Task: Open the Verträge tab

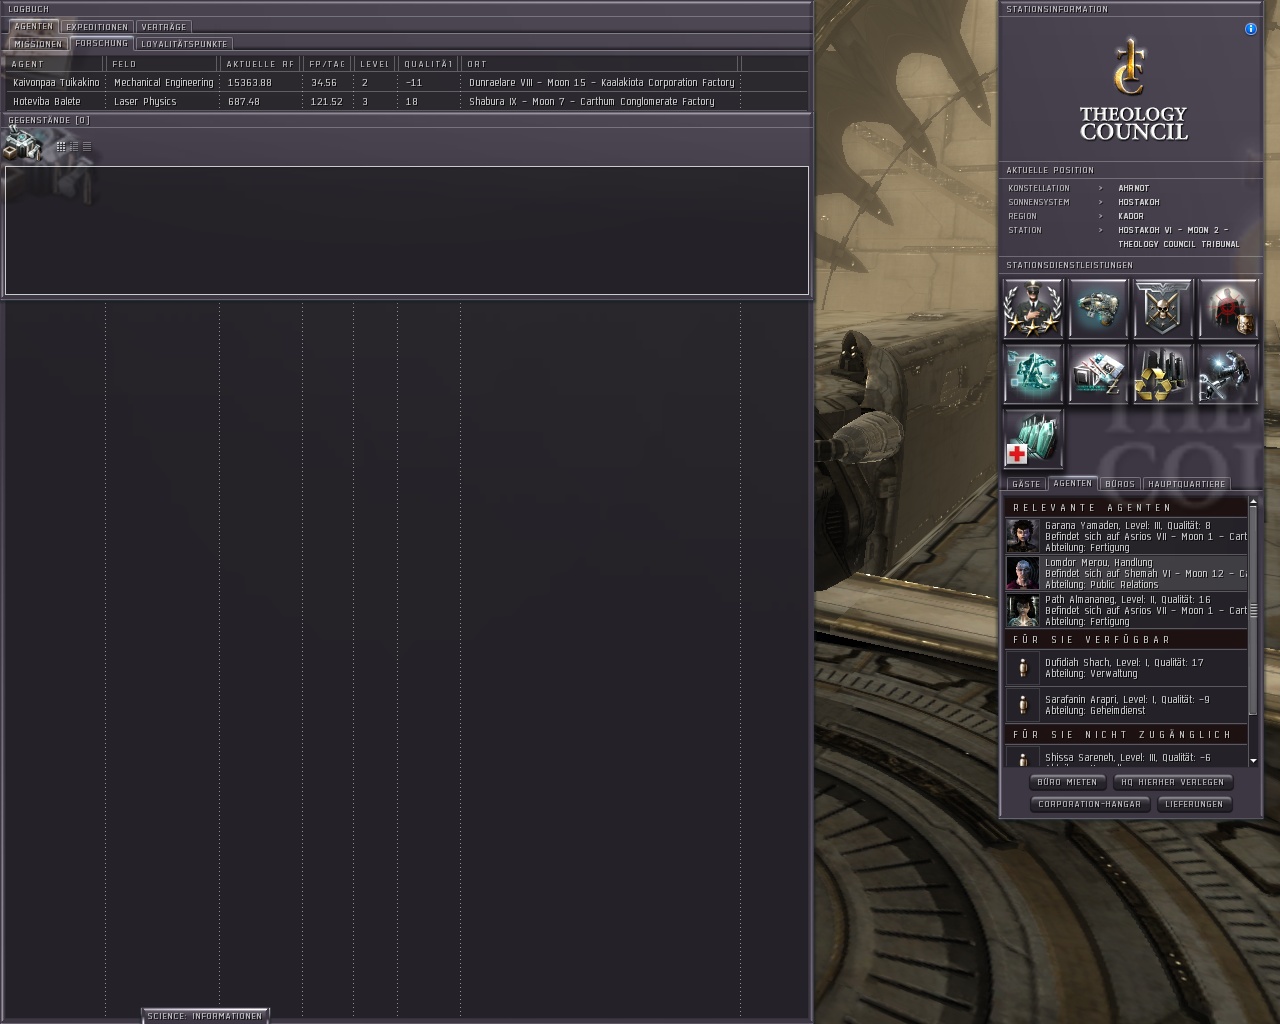Action: tap(164, 27)
